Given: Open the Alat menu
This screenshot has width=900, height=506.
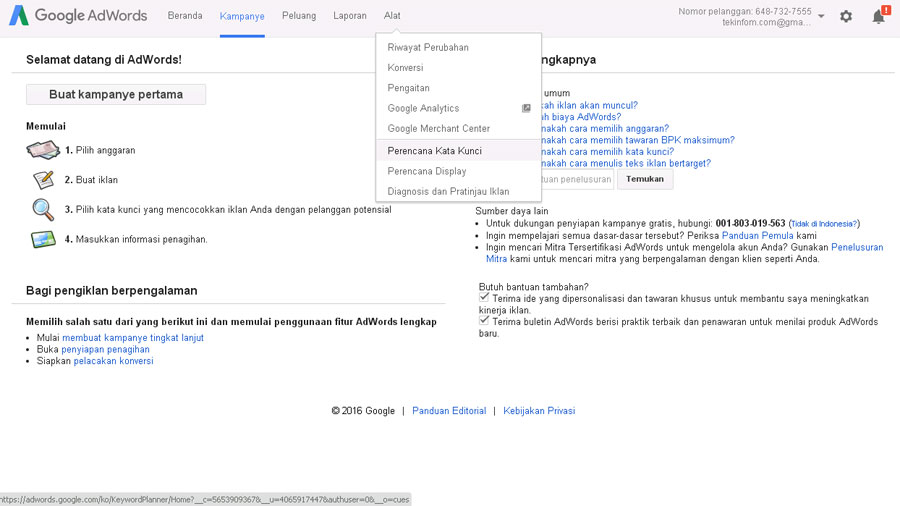Looking at the screenshot, I should 392,15.
